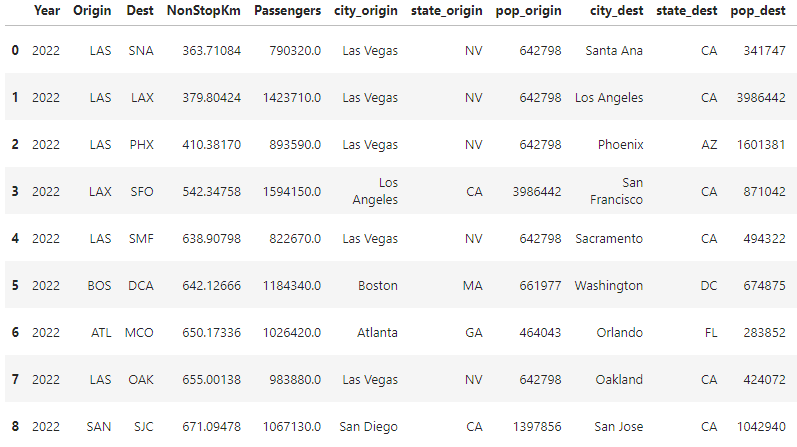Click the MCO destination code cell
Image resolution: width=797 pixels, height=447 pixels.
139,333
